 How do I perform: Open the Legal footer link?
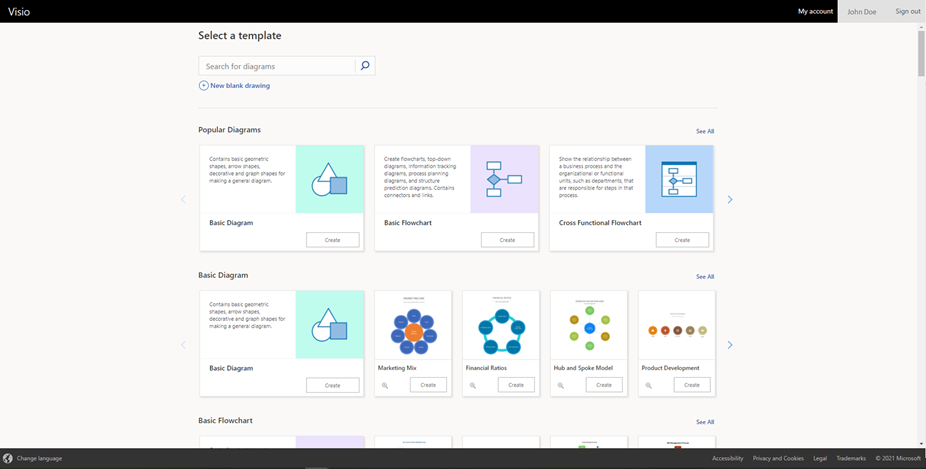[x=820, y=458]
